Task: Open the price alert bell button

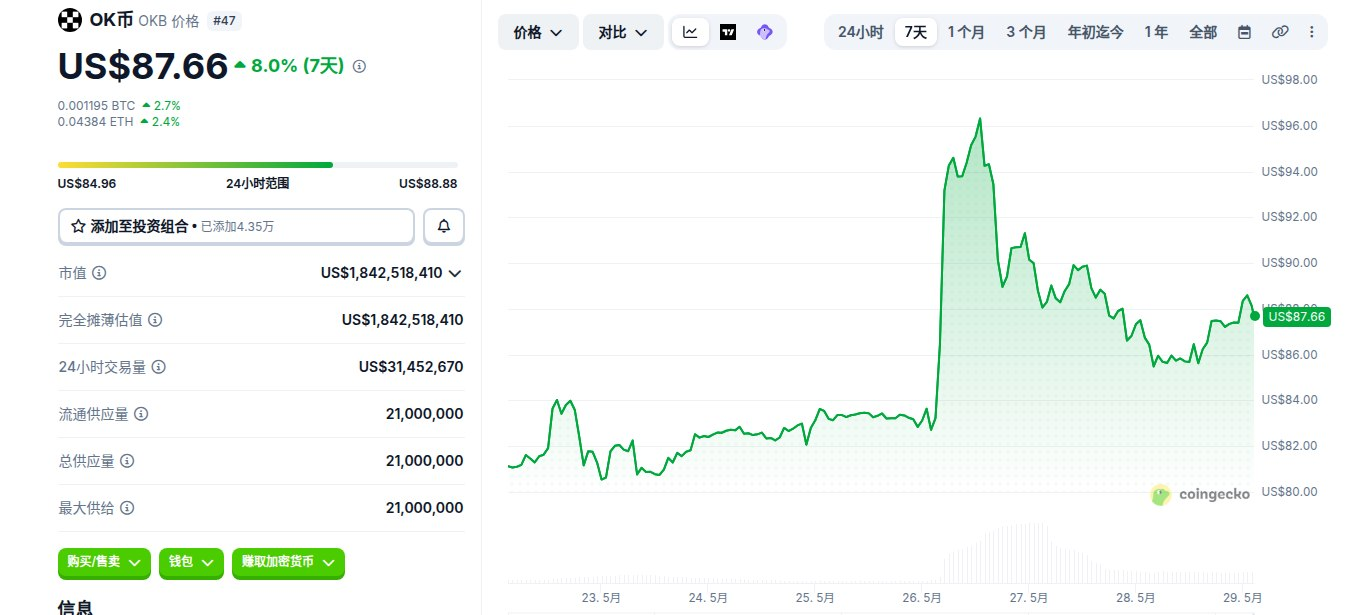Action: click(x=444, y=227)
